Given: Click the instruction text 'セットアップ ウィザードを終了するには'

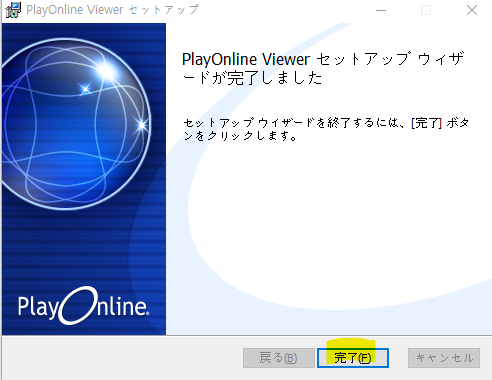Looking at the screenshot, I should click(x=291, y=123).
